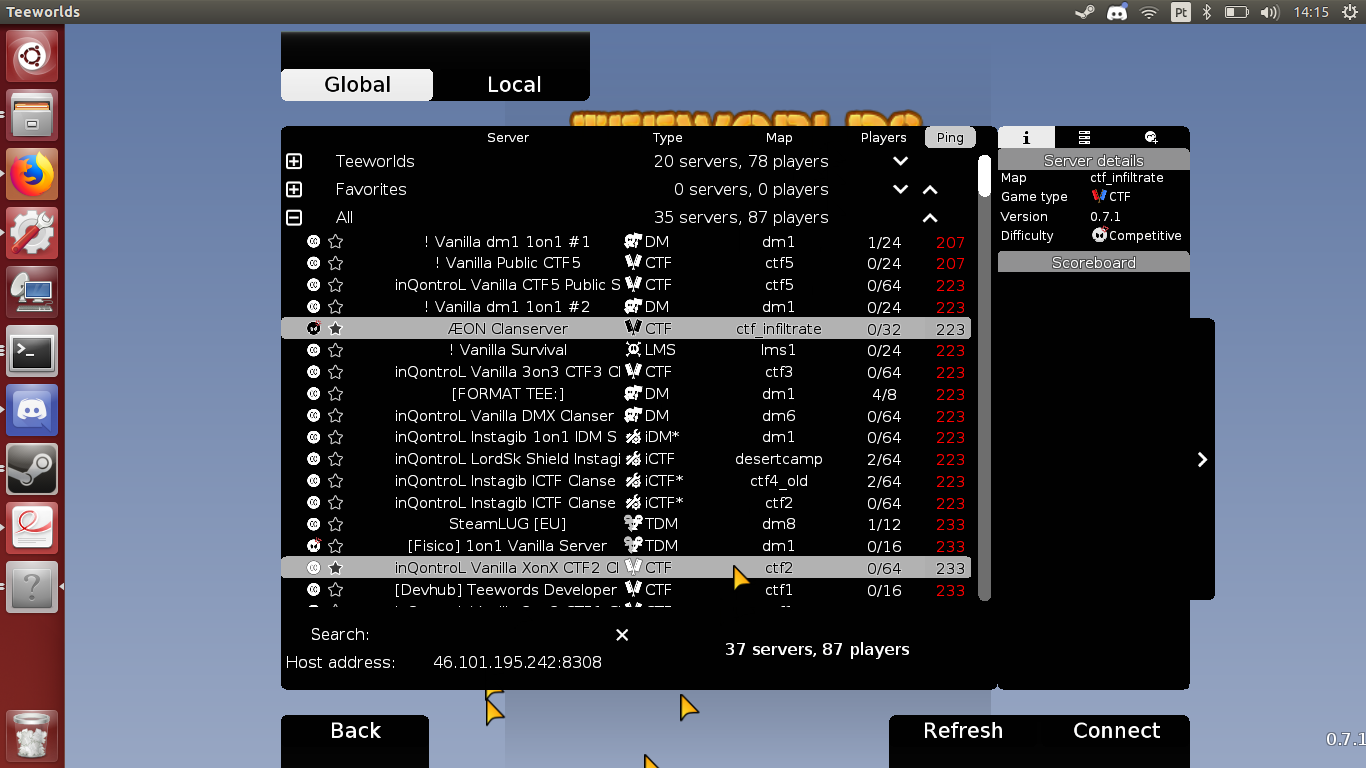Screen dimensions: 1366x768
Task: Toggle favorite star for [FORMAT TEE:]
Action: pos(336,394)
